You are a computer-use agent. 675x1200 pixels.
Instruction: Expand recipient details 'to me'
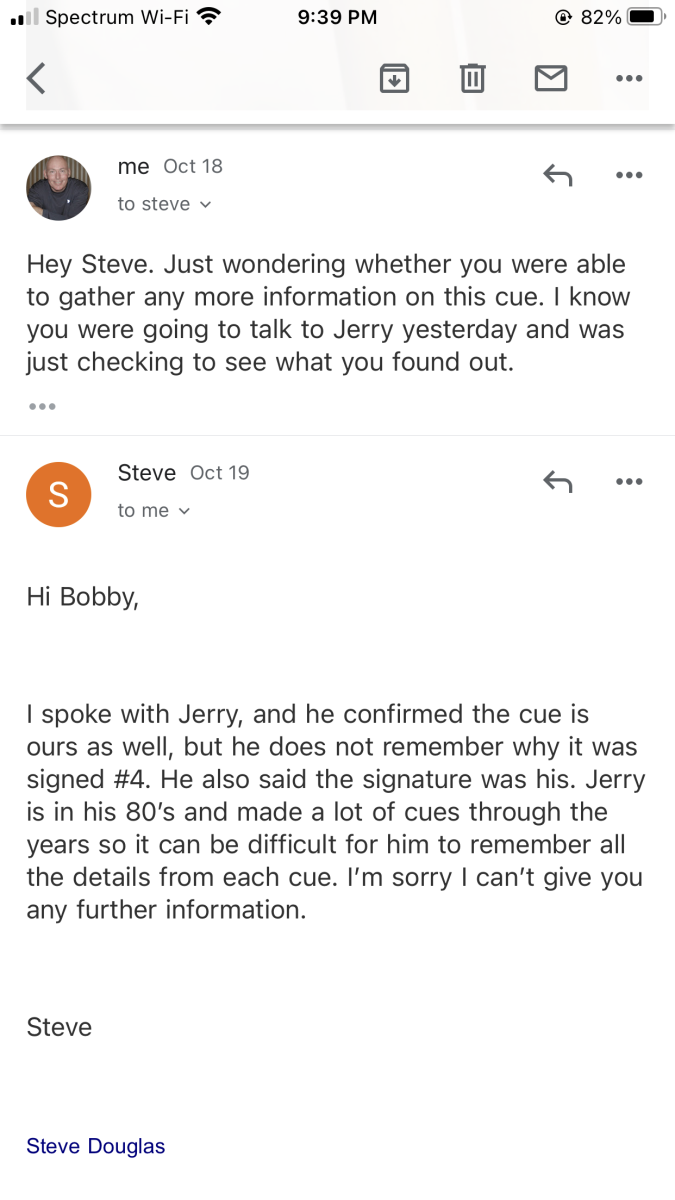click(x=153, y=510)
